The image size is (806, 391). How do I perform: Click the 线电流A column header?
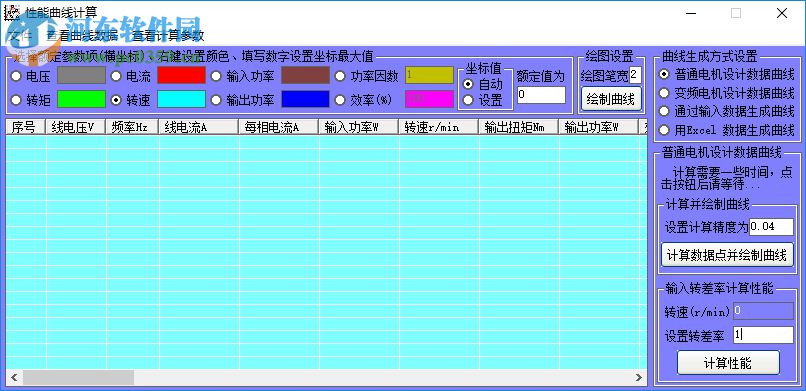coord(199,127)
